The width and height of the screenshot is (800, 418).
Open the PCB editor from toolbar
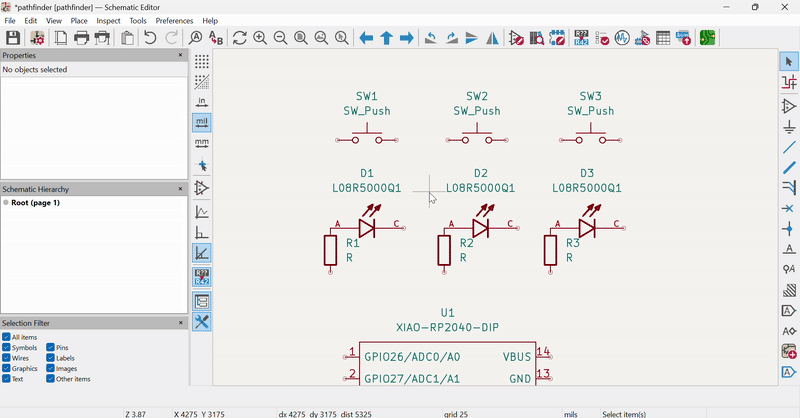(x=708, y=38)
